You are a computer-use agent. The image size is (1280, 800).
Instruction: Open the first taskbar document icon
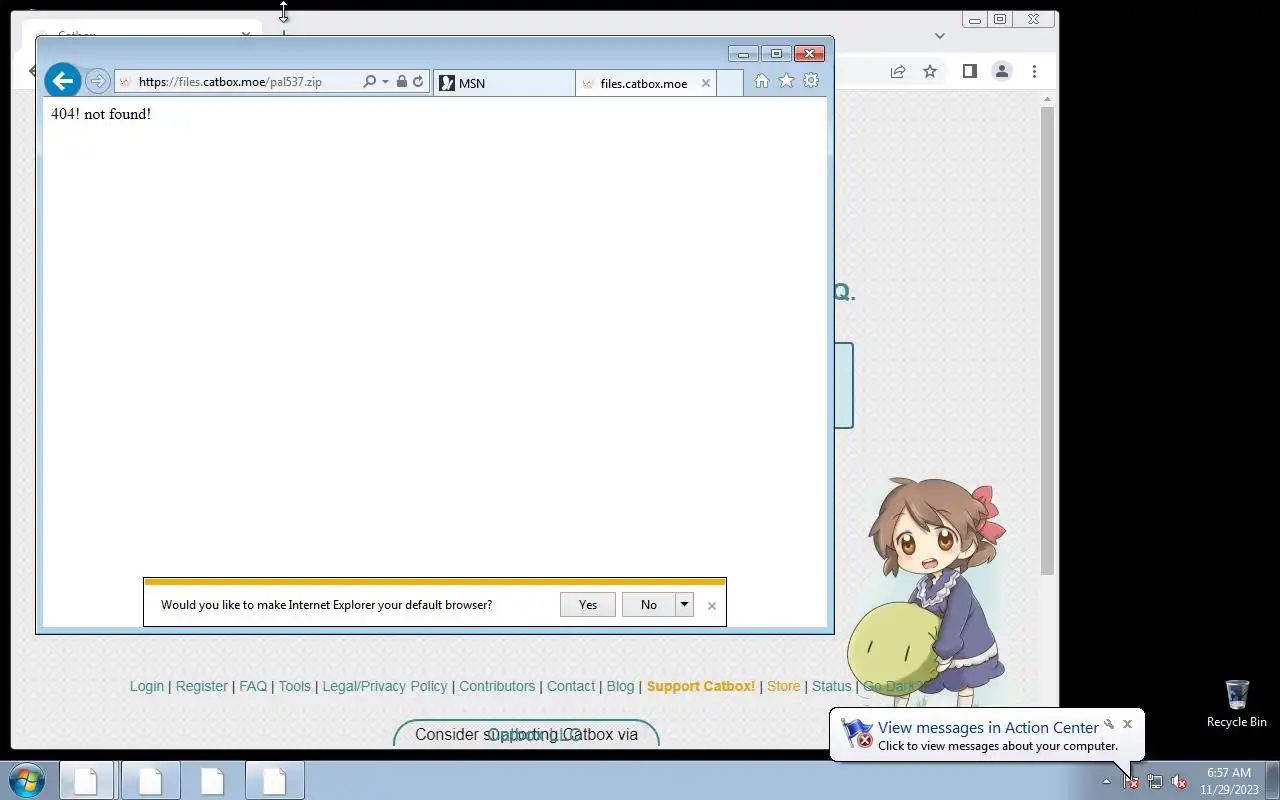[x=88, y=780]
